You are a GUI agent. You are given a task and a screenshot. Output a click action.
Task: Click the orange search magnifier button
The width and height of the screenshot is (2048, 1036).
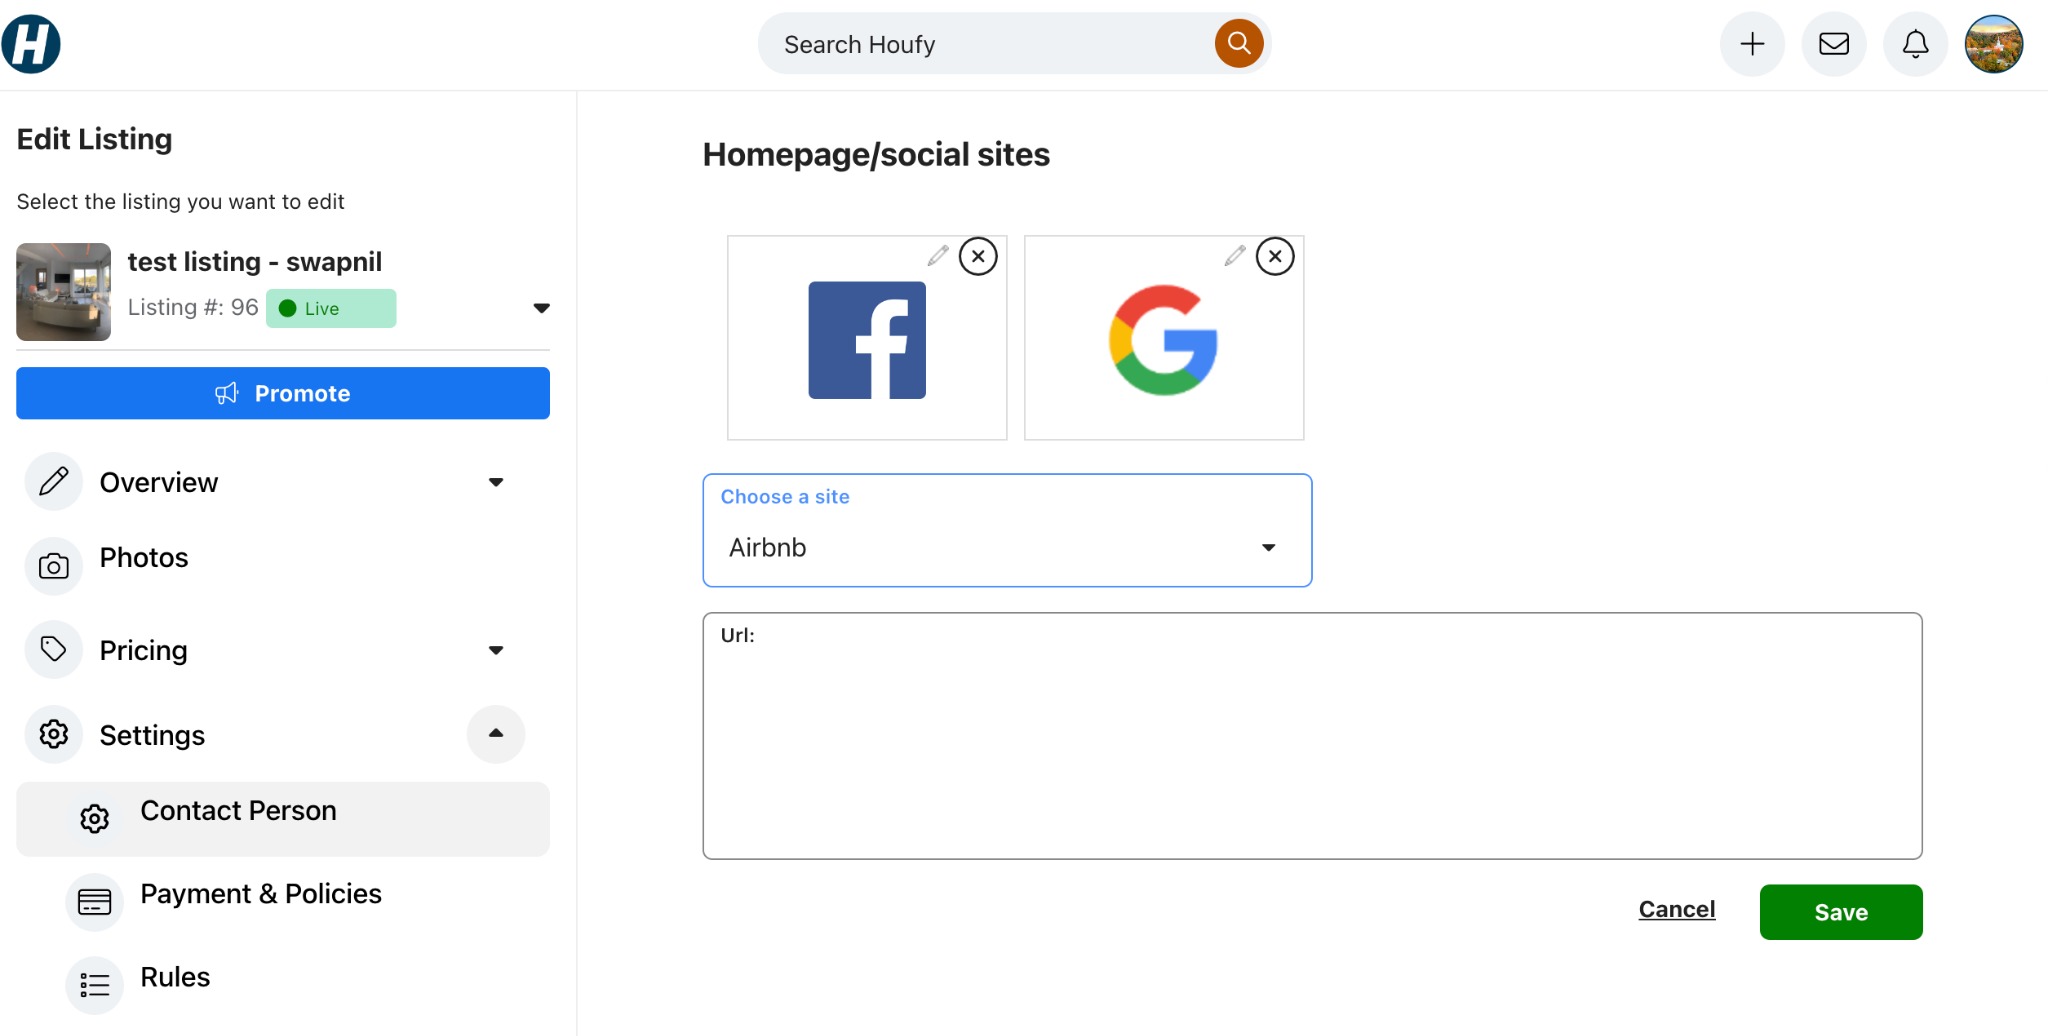[x=1239, y=43]
